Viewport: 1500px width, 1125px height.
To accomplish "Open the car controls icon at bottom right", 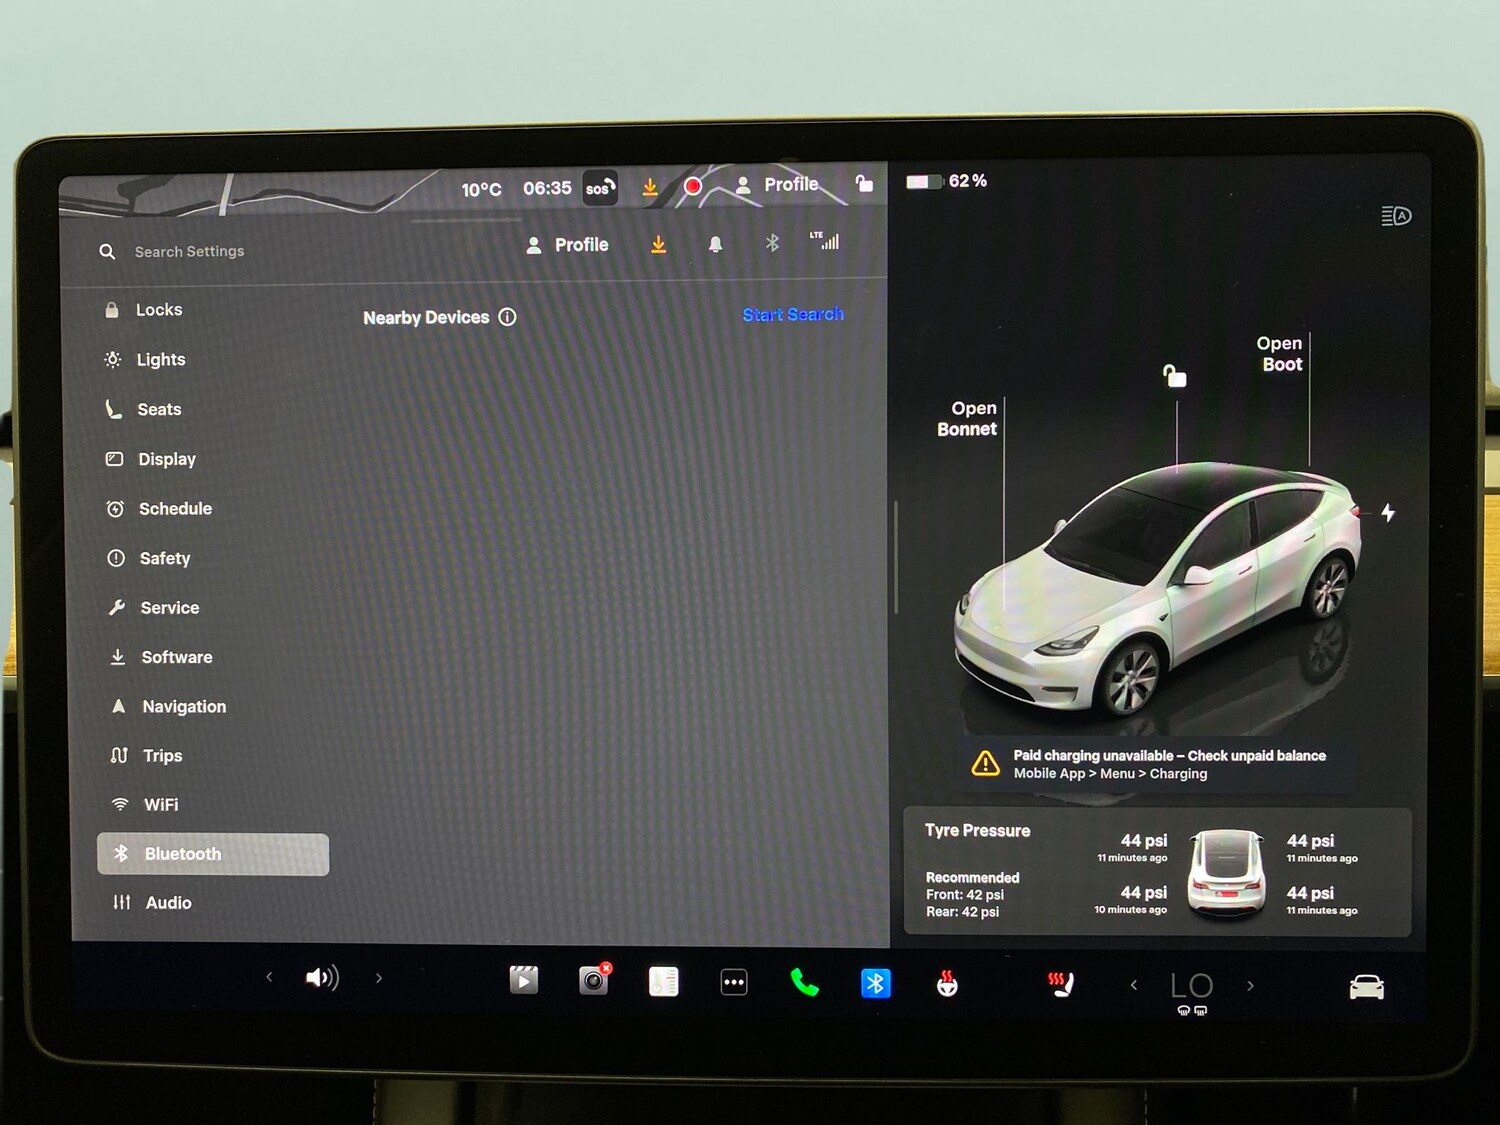I will point(1367,985).
